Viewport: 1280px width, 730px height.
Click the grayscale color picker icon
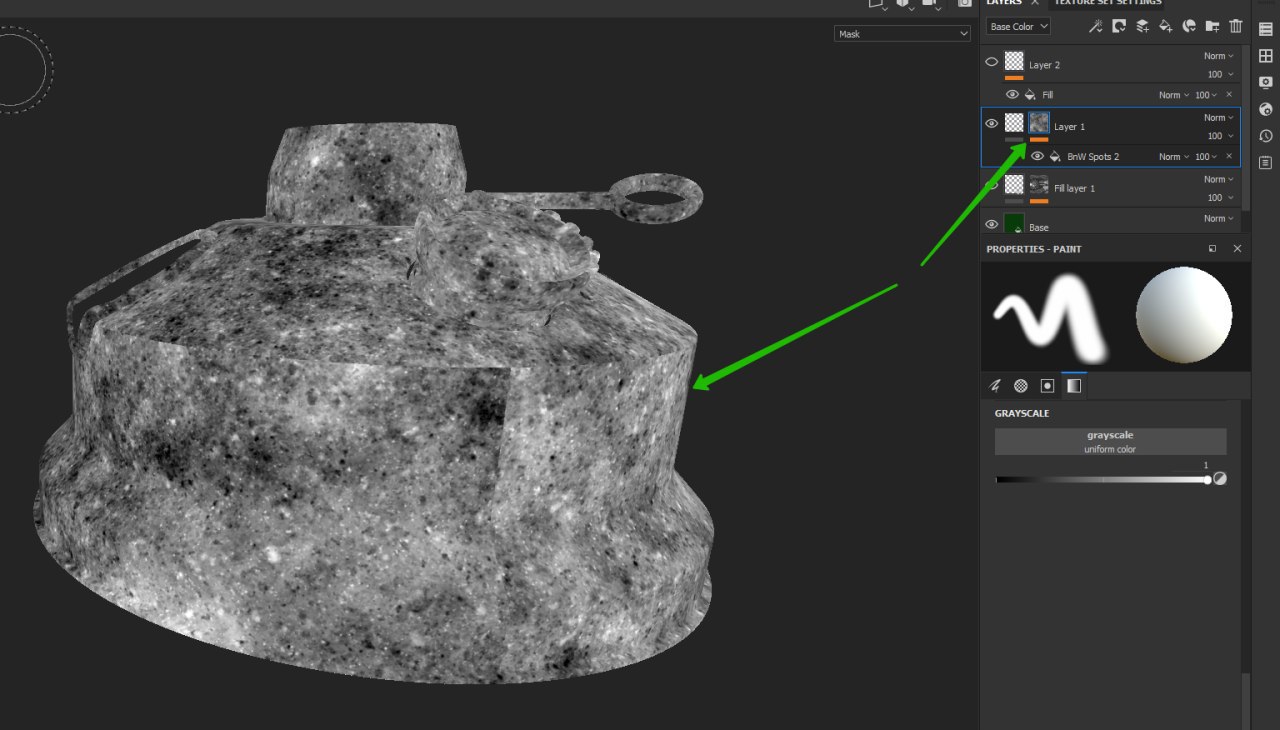tap(1220, 479)
